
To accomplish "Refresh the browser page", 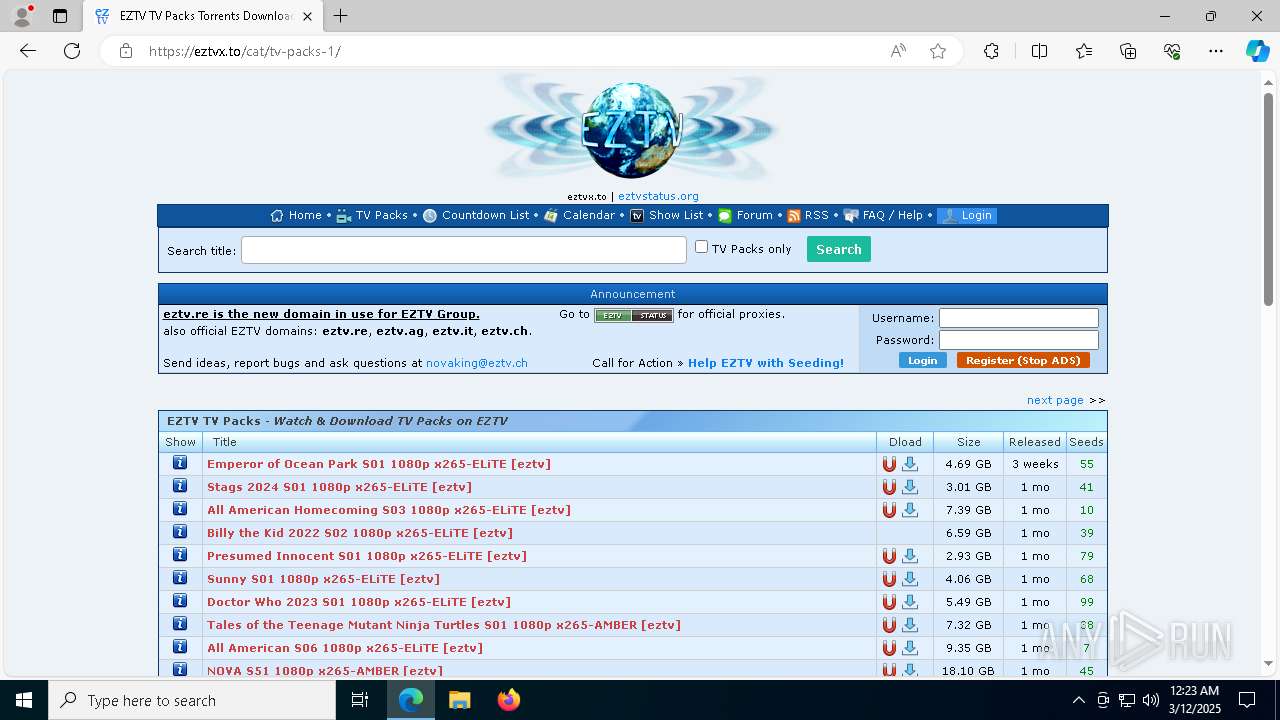I will (72, 51).
